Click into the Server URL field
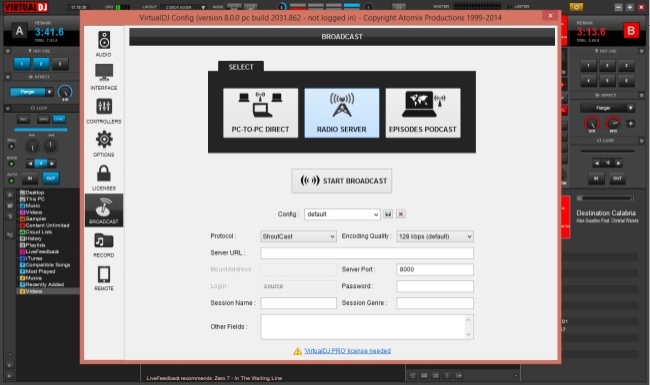This screenshot has width=650, height=385. 367,253
